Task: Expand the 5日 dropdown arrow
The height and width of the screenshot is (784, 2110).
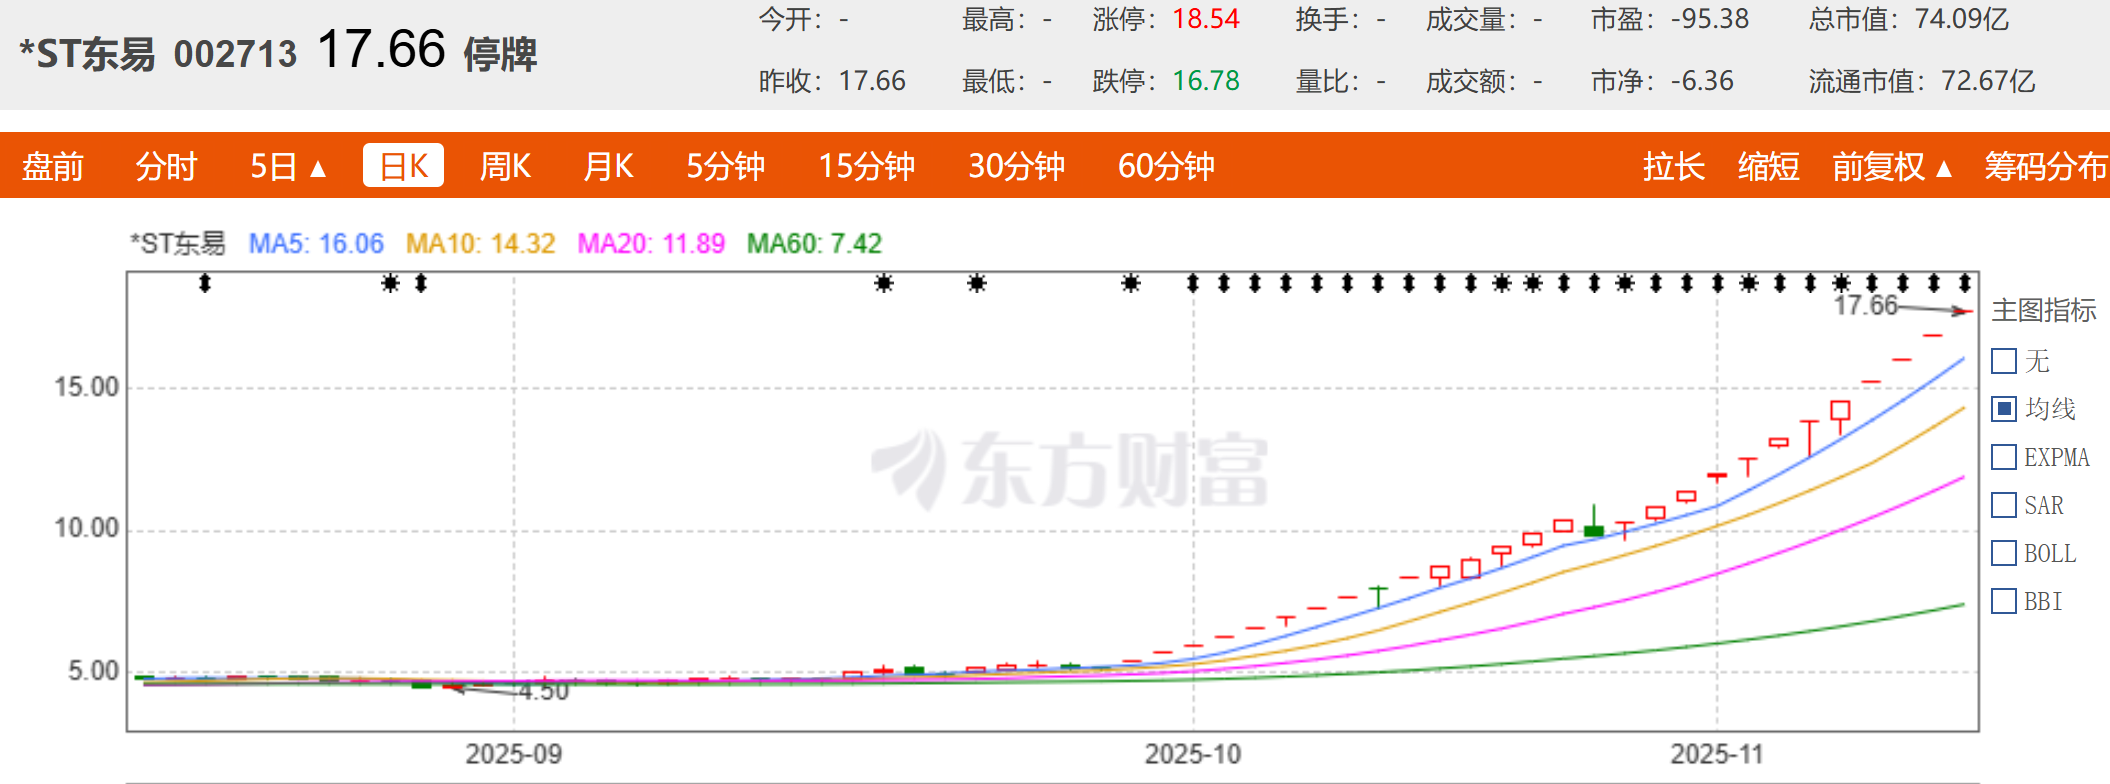Action: (318, 168)
